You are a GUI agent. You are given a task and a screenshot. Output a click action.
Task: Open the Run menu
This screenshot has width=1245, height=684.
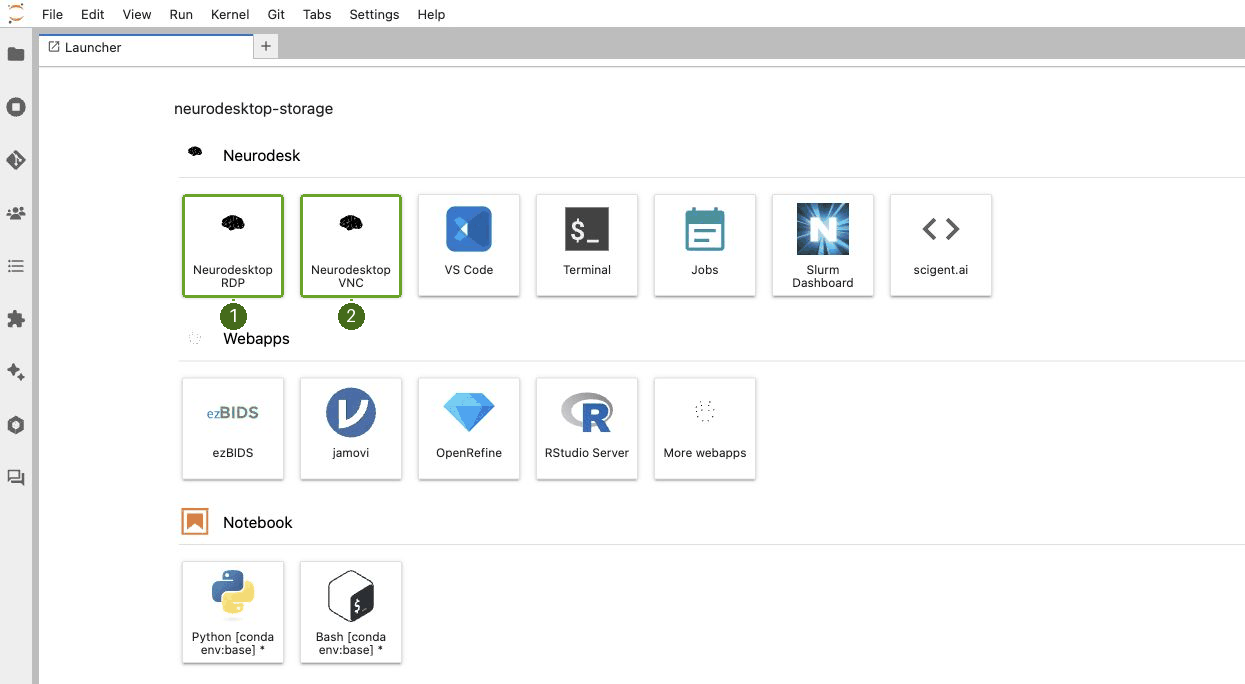pyautogui.click(x=181, y=14)
